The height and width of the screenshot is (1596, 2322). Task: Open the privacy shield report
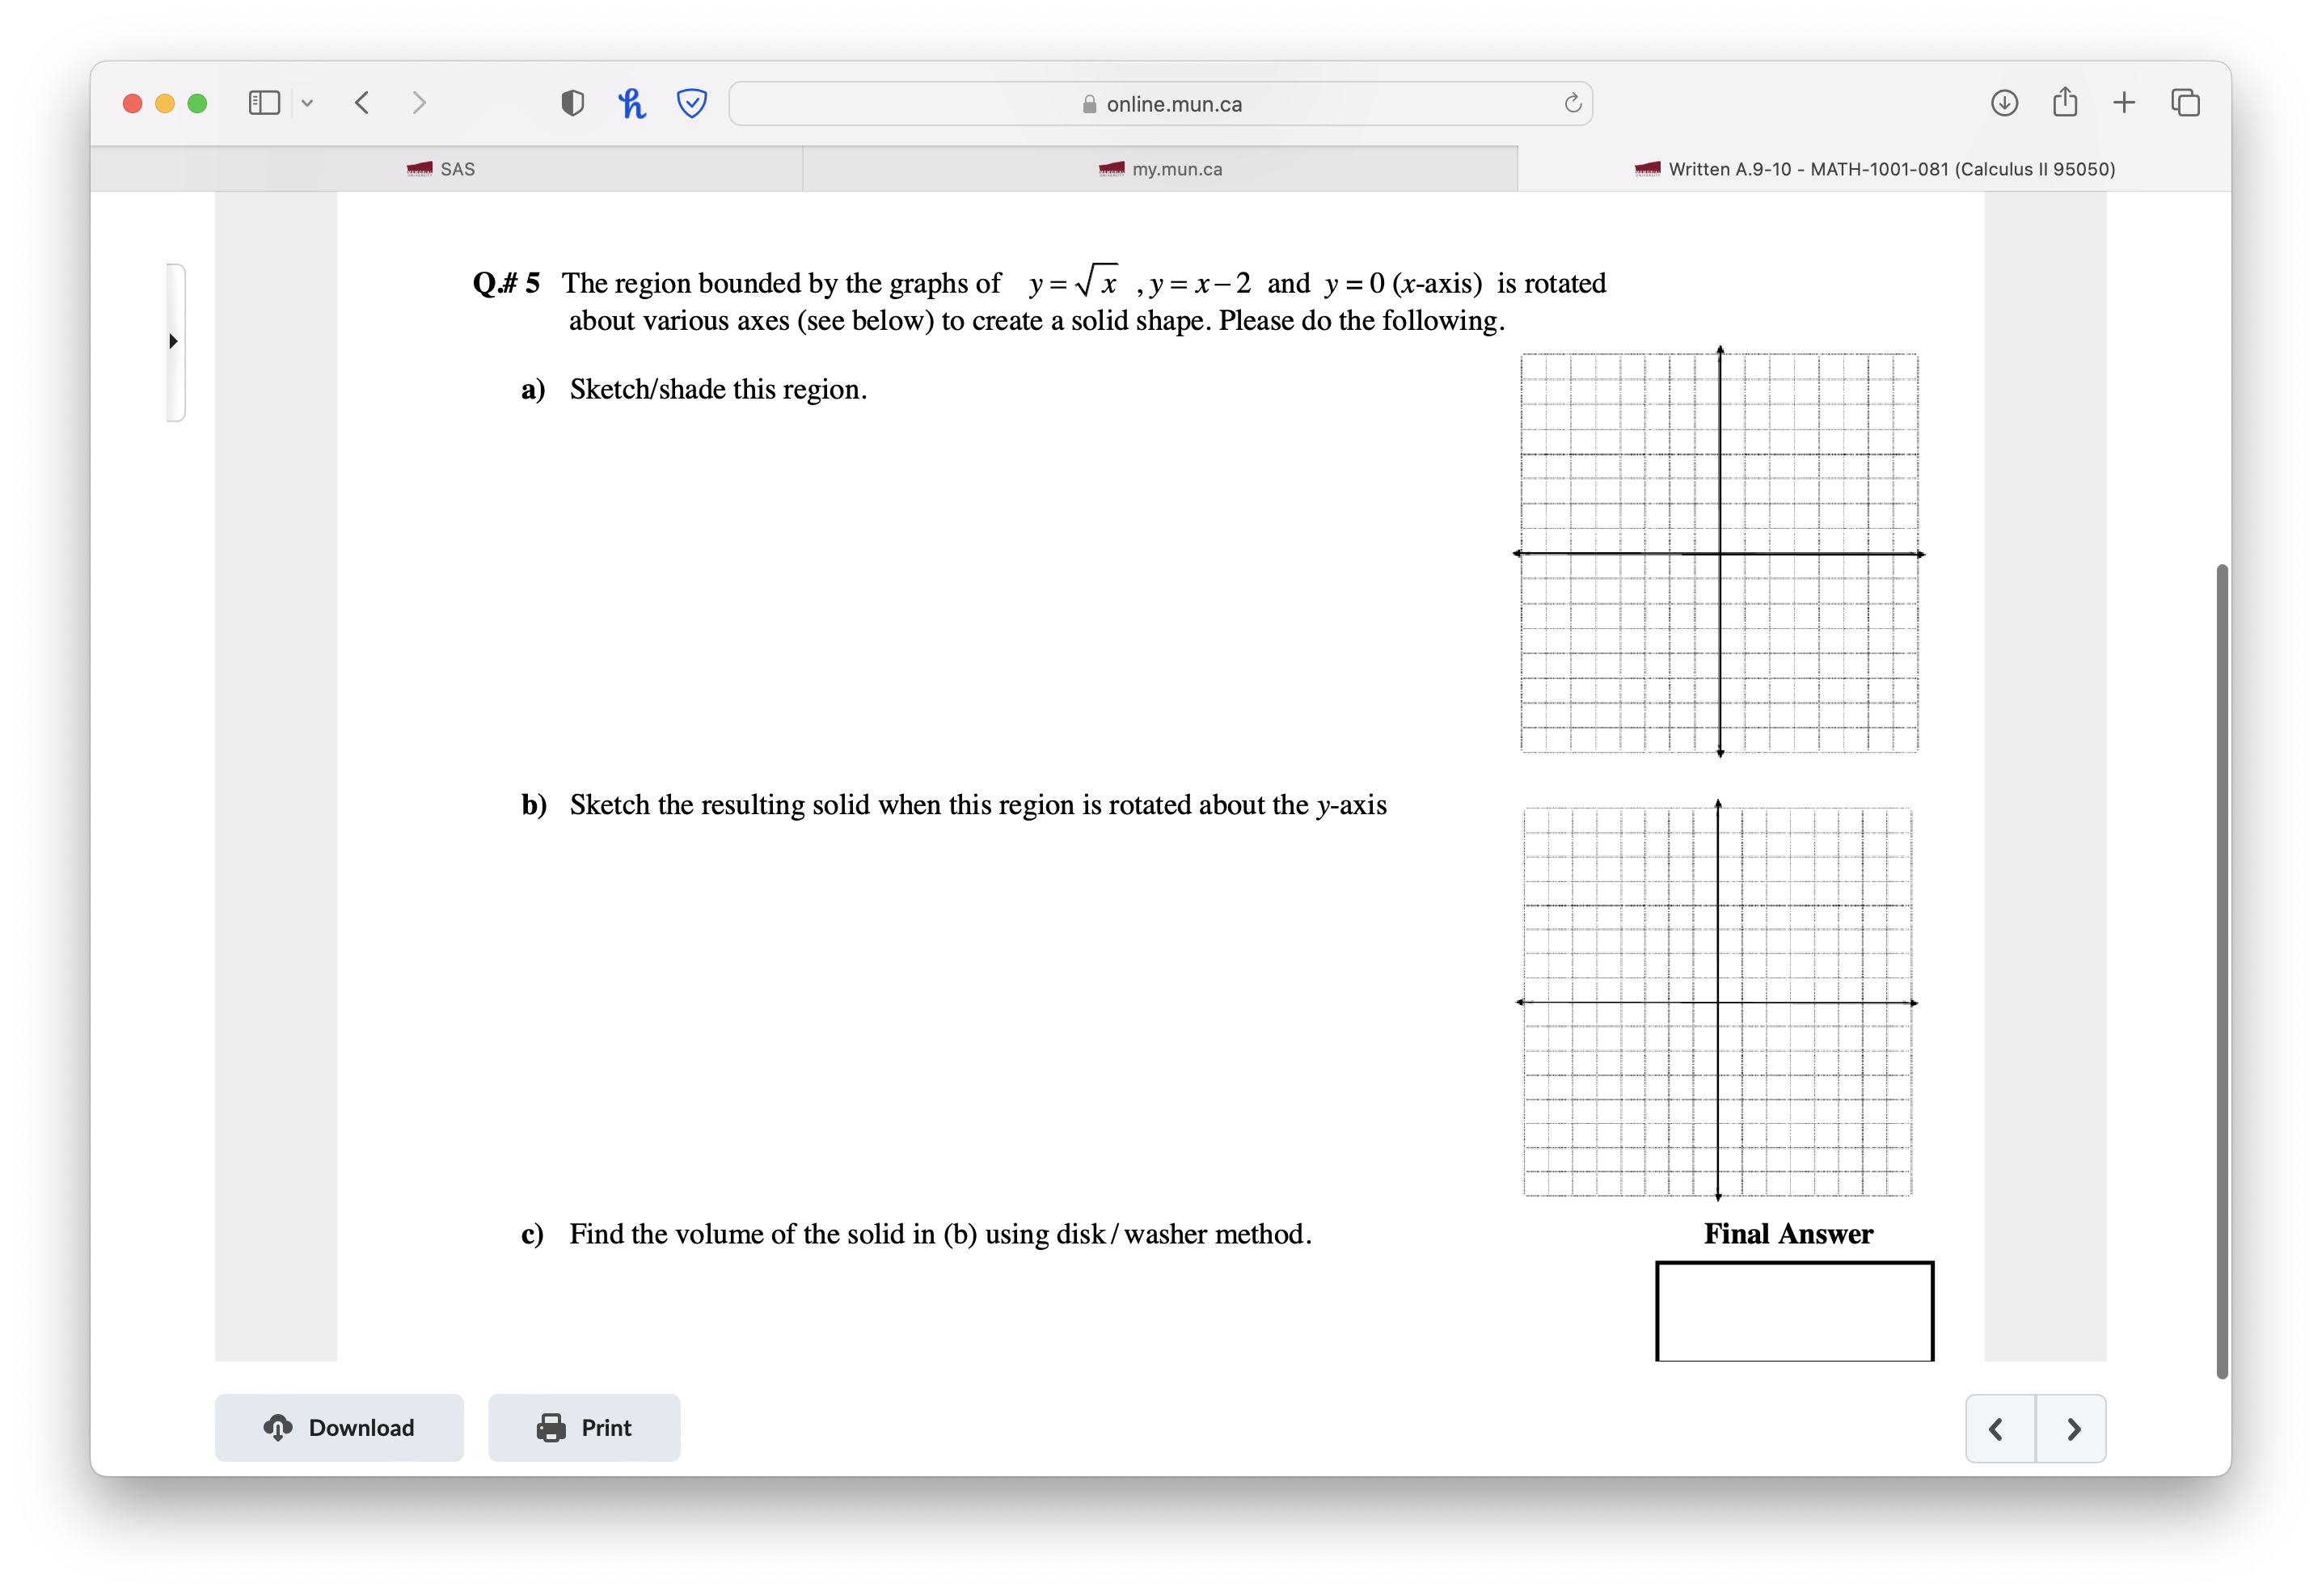pyautogui.click(x=572, y=102)
